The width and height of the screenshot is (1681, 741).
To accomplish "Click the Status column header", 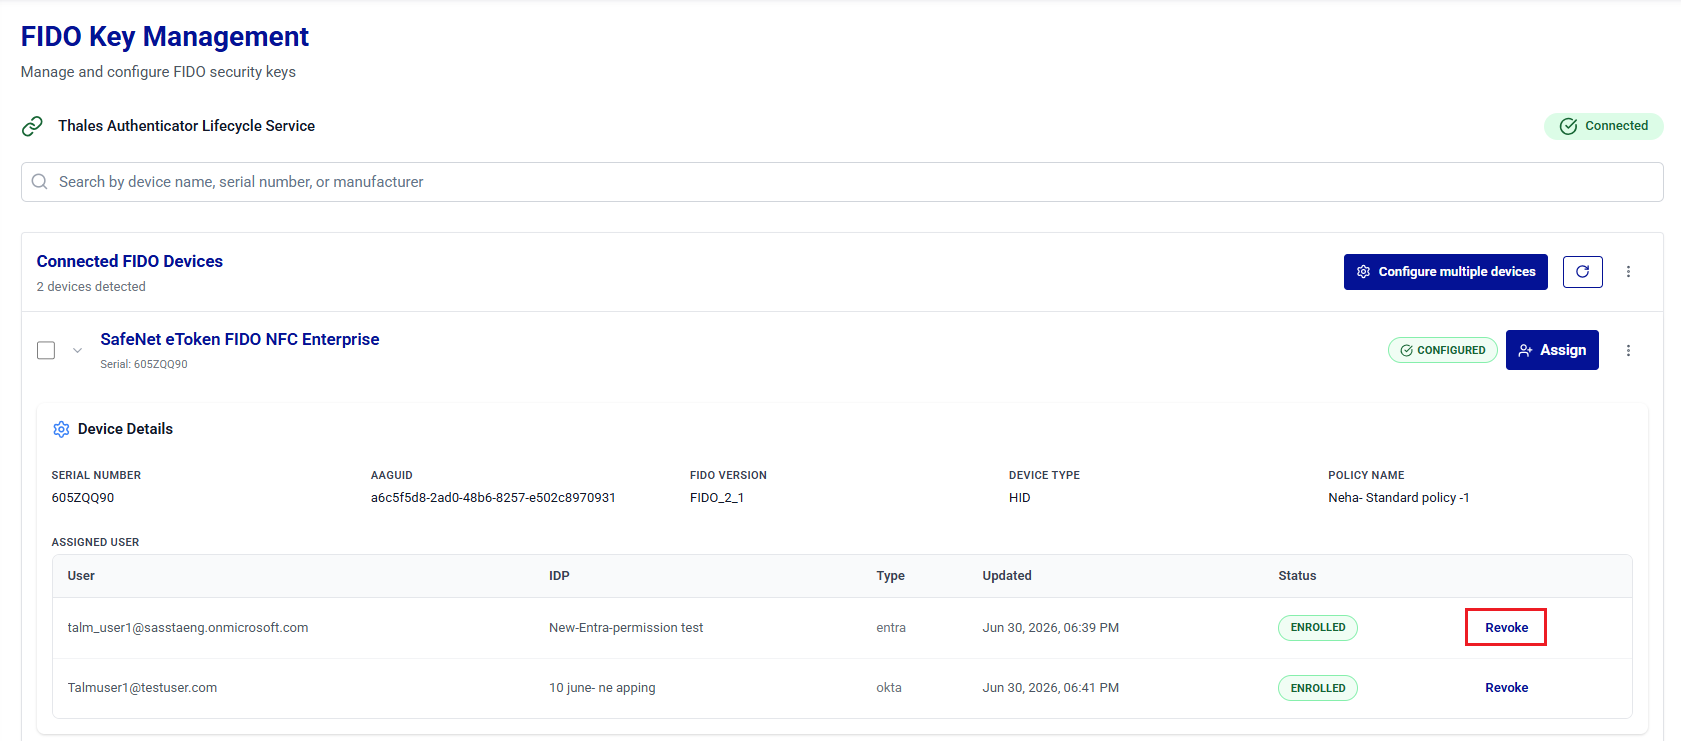I will tap(1297, 576).
